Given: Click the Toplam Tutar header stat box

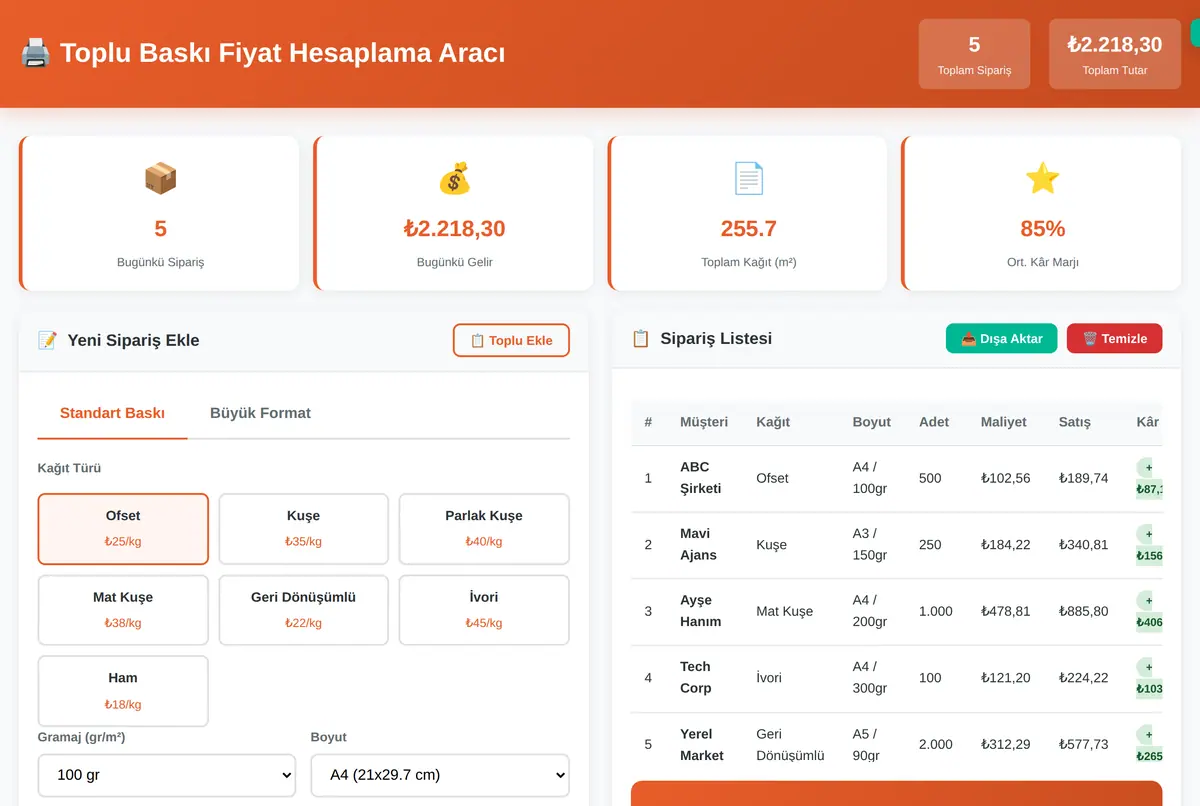Looking at the screenshot, I should point(1114,54).
